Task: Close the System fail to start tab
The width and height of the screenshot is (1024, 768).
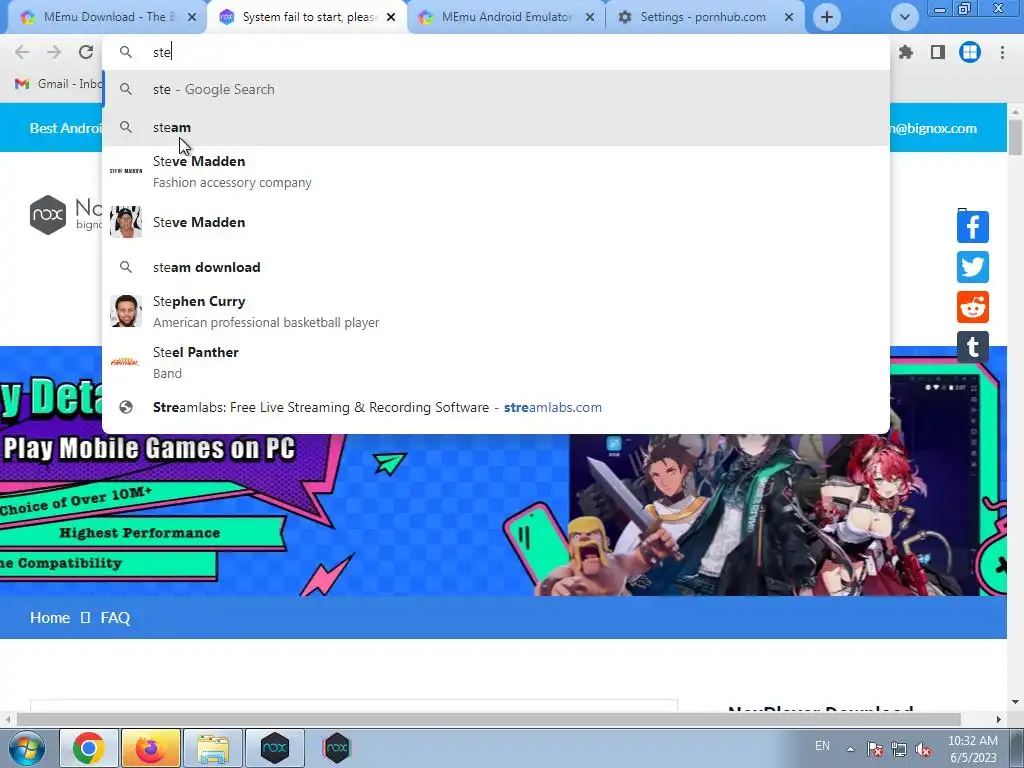Action: coord(391,18)
